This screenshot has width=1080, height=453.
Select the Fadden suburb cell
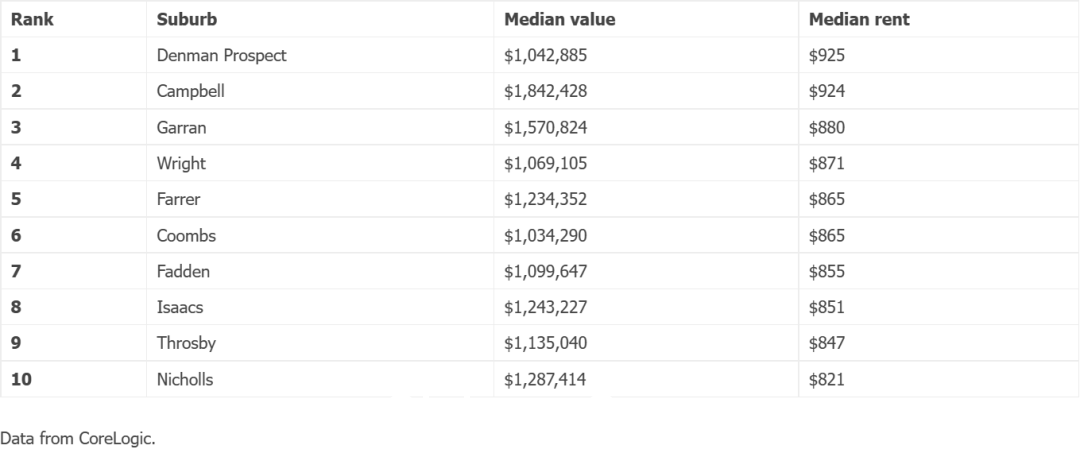click(320, 271)
